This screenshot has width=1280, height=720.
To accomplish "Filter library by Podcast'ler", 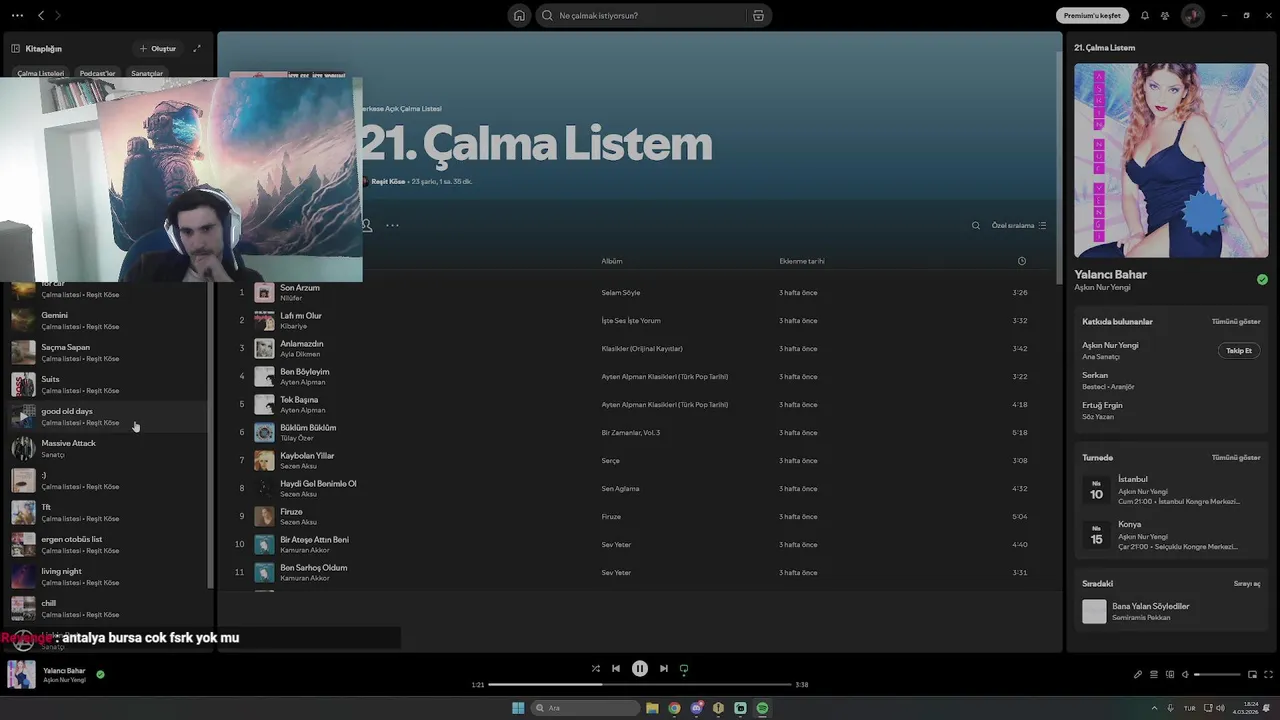I will pyautogui.click(x=97, y=73).
